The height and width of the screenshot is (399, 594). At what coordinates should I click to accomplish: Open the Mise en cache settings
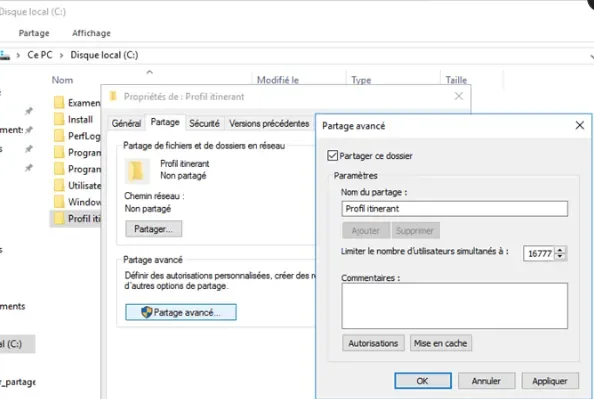coord(441,343)
